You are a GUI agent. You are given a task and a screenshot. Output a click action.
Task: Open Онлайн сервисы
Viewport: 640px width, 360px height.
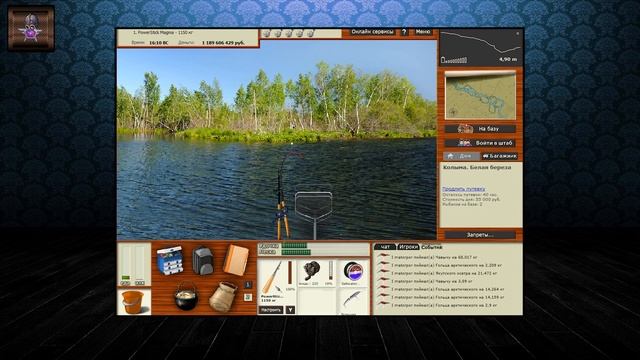coord(372,32)
